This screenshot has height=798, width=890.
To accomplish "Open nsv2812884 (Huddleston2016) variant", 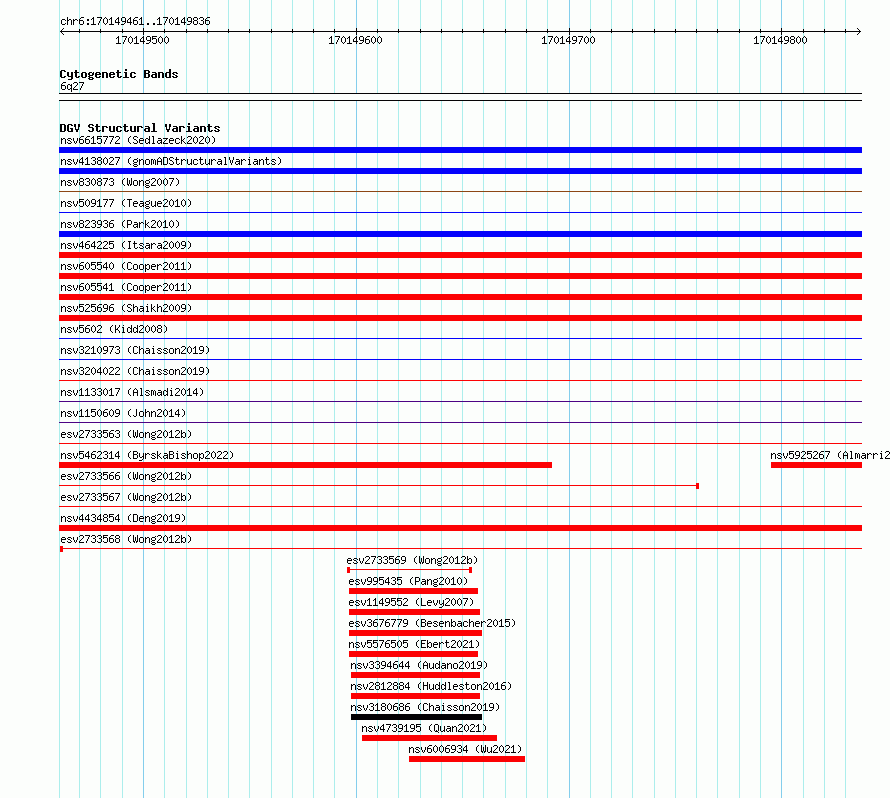I will coord(431,686).
